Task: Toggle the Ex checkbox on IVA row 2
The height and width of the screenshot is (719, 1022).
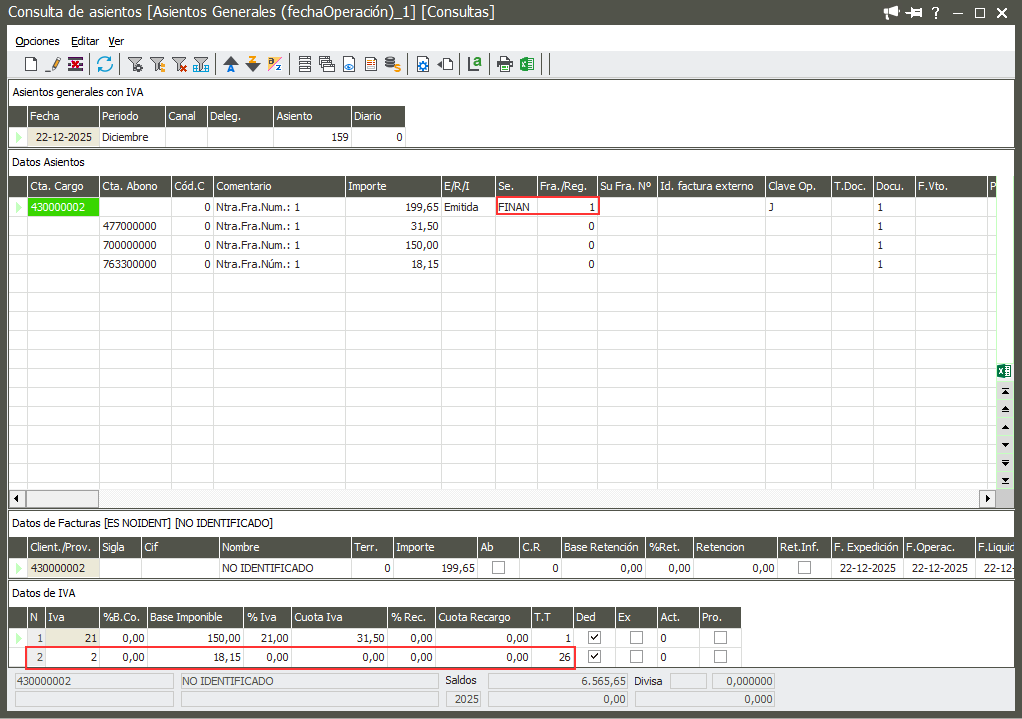Action: [635, 657]
